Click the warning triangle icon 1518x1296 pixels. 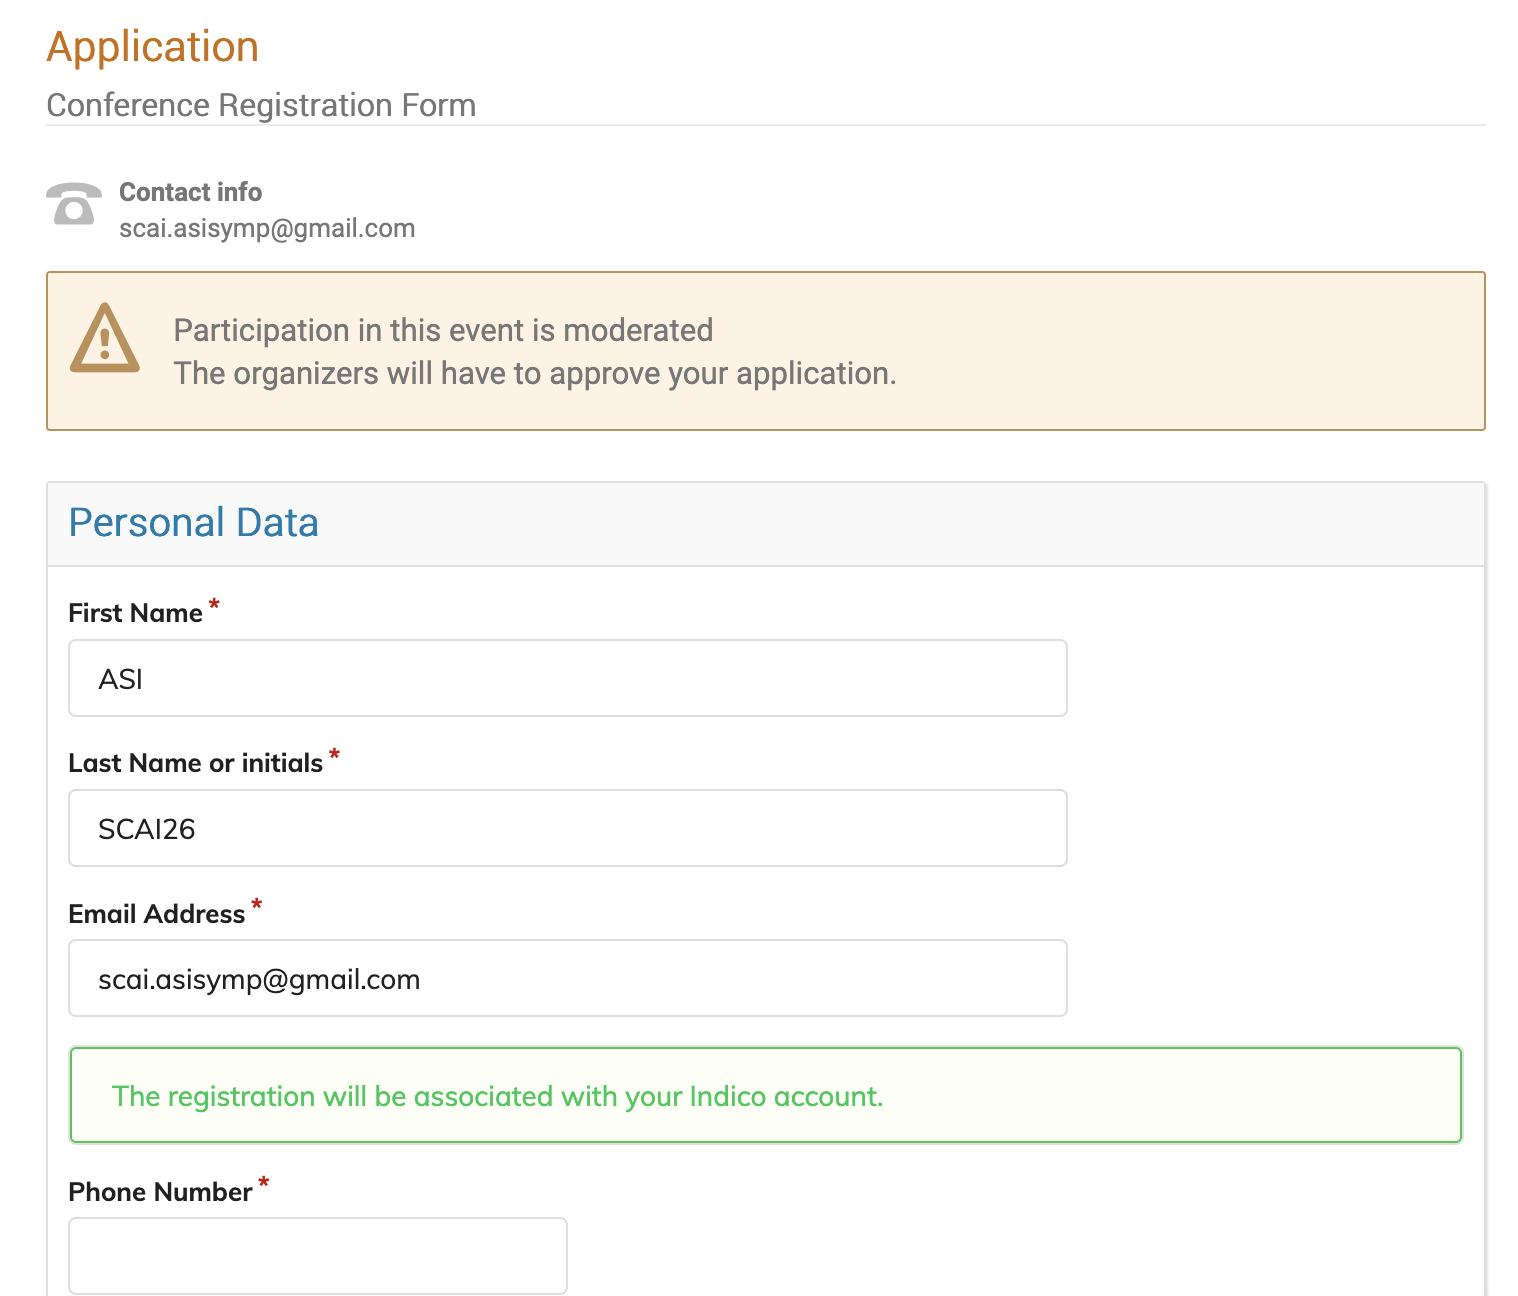coord(104,339)
